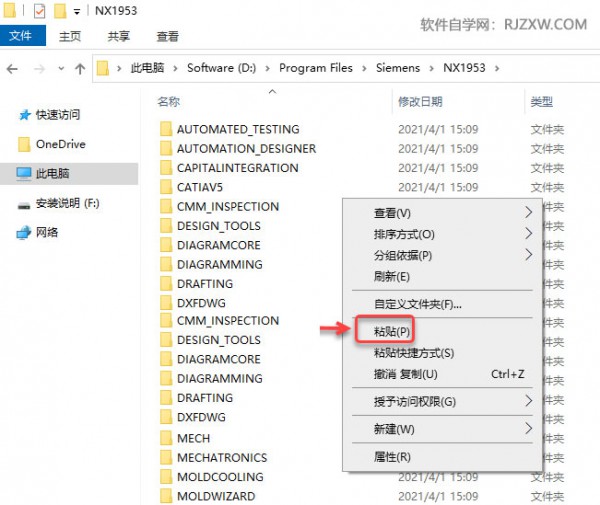Choose 撤消 复制(U) from the context menu
This screenshot has width=600, height=505.
point(442,374)
